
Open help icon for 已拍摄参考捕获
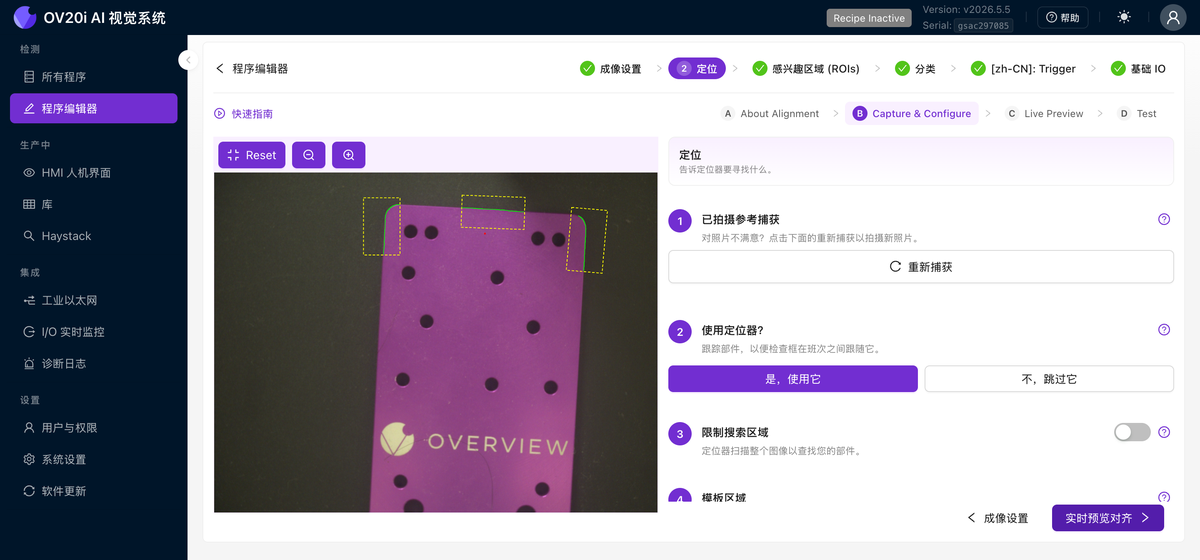[1164, 219]
